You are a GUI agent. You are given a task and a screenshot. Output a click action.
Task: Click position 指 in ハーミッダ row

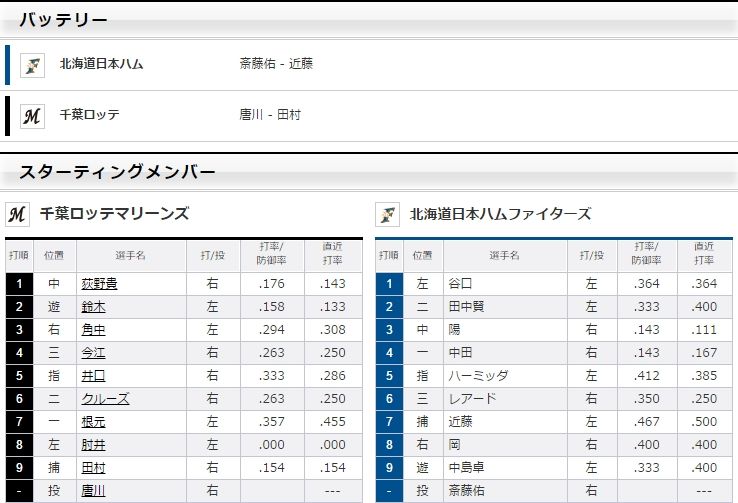click(422, 376)
